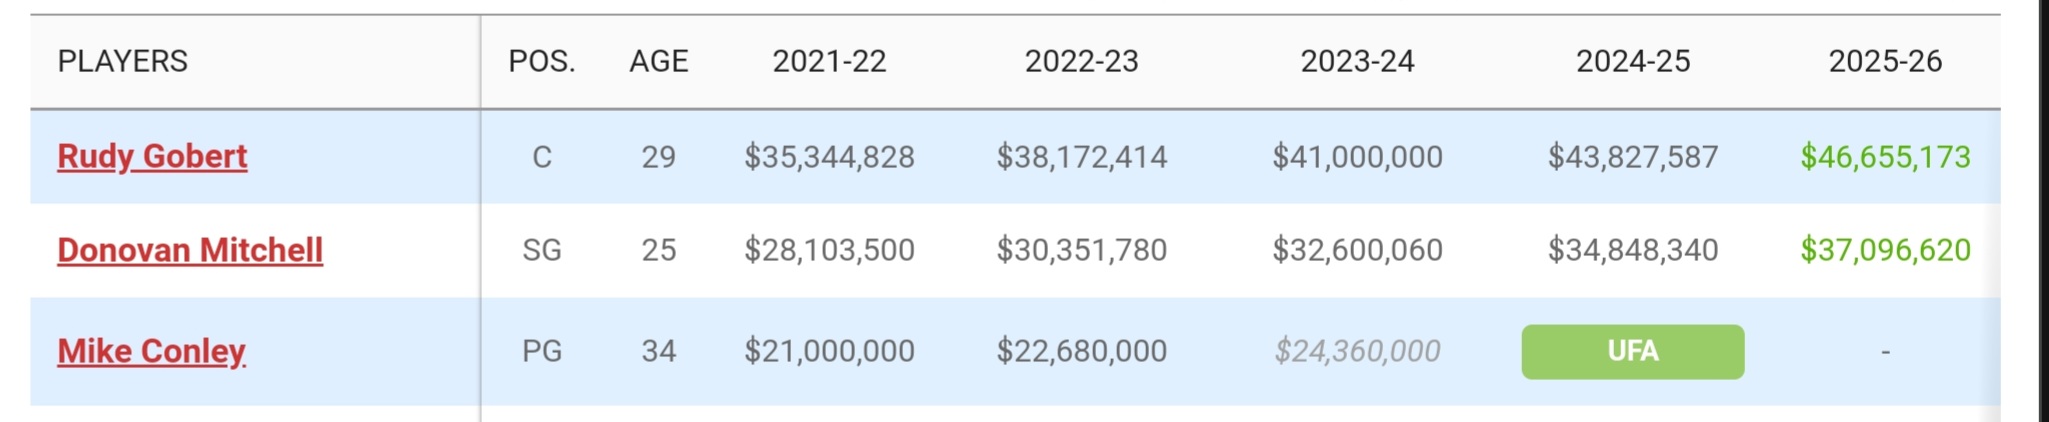The height and width of the screenshot is (422, 2049).
Task: Click Mitchell's $34,848,340 salary cell
Action: pos(1633,250)
